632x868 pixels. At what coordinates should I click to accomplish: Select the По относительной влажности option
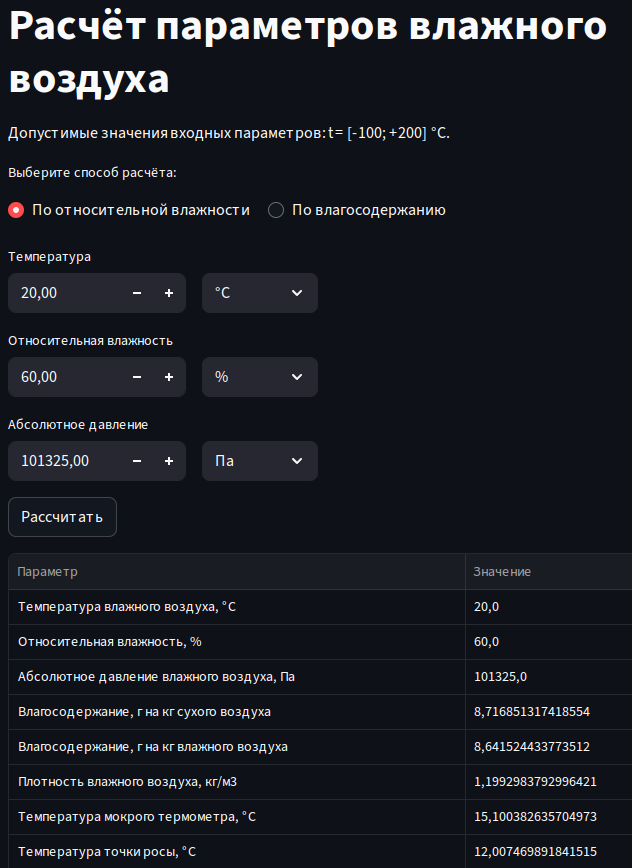click(x=16, y=210)
